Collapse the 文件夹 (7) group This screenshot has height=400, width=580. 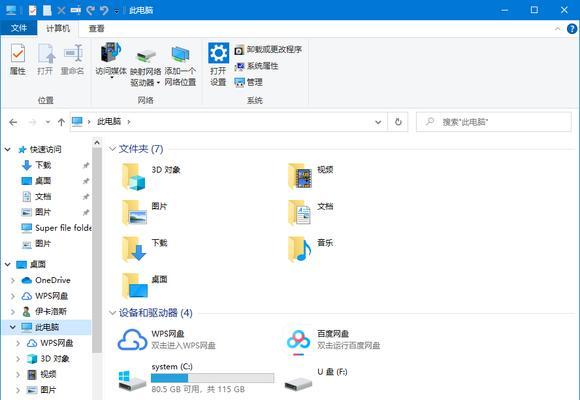tap(112, 149)
